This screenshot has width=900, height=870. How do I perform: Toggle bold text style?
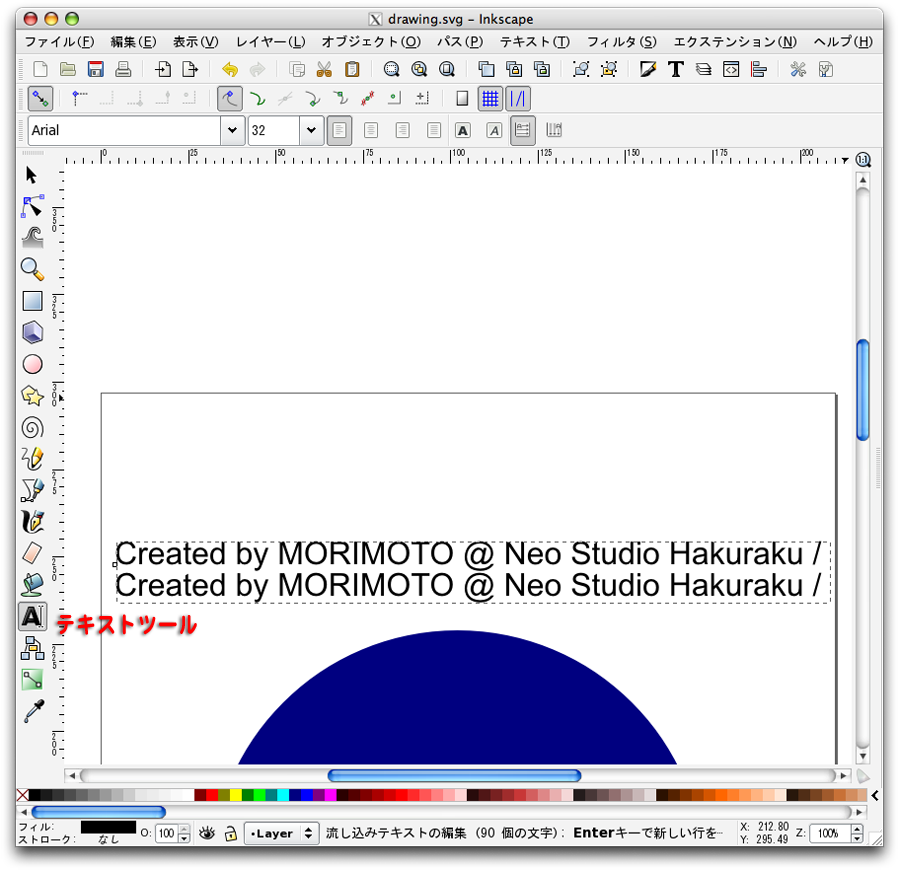463,131
